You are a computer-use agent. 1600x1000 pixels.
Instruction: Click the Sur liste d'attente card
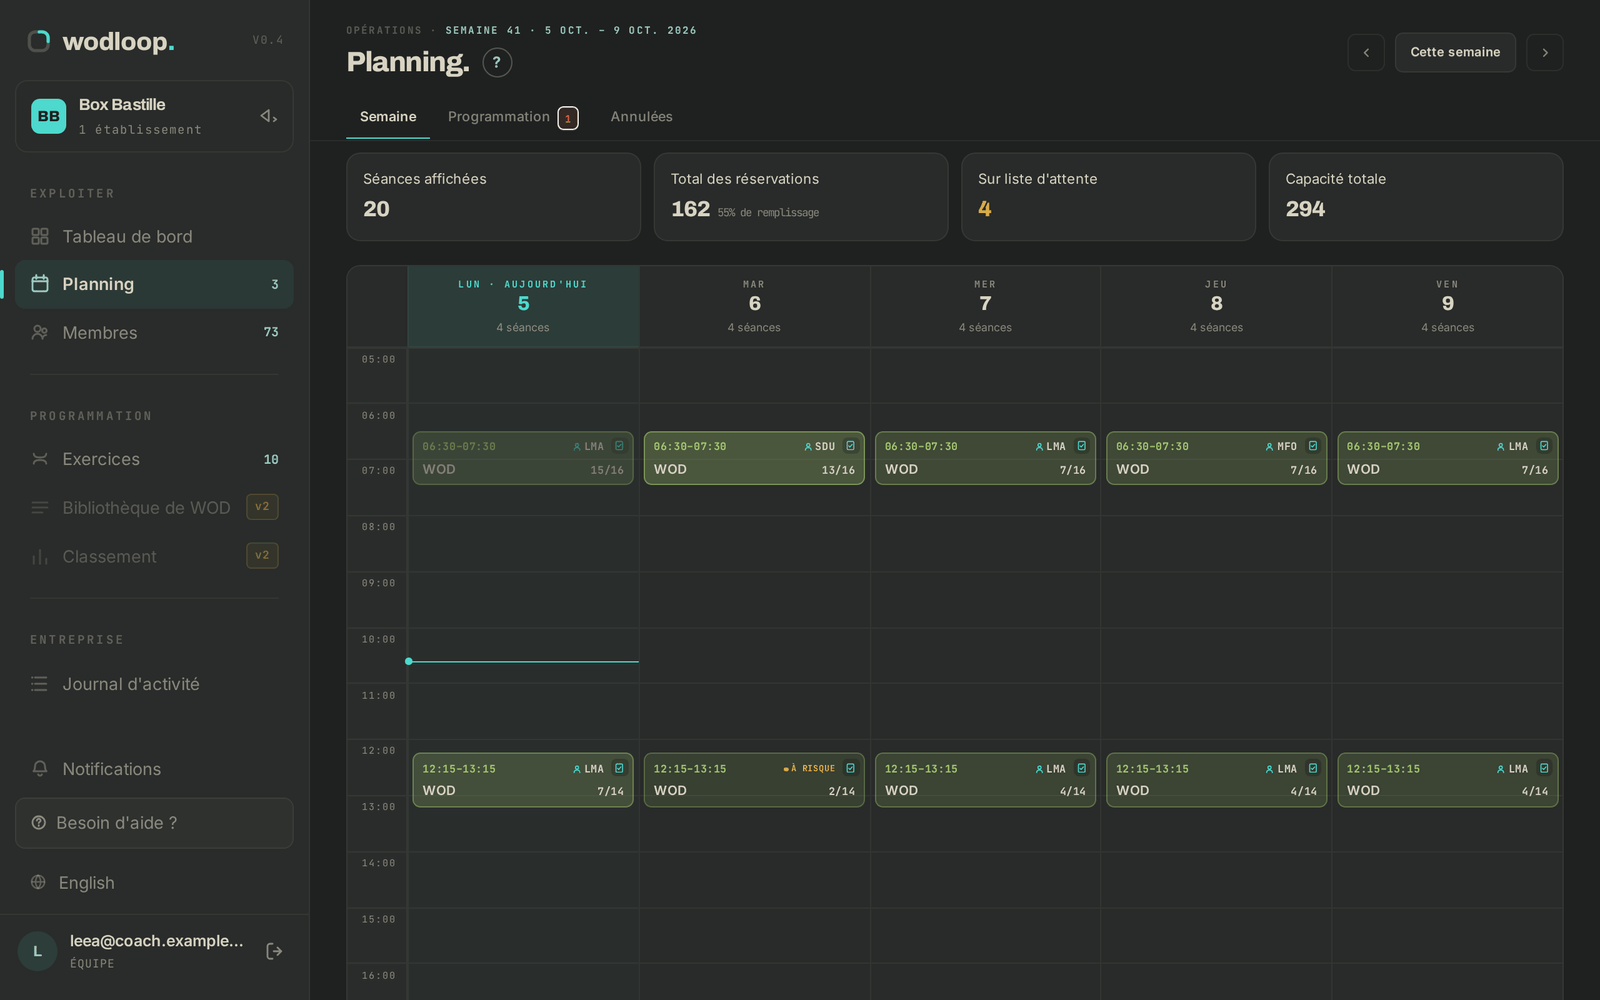[x=1108, y=197]
